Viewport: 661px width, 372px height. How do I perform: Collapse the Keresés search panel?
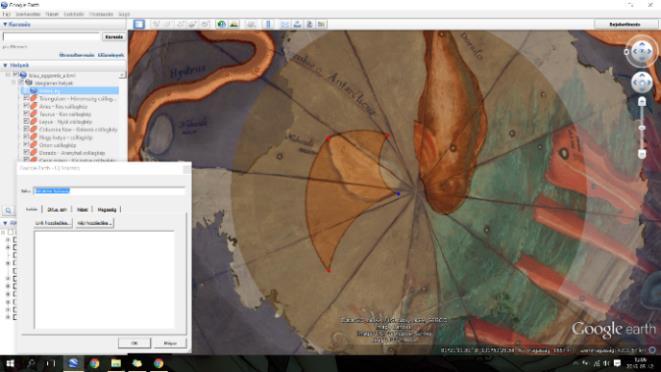coord(5,24)
